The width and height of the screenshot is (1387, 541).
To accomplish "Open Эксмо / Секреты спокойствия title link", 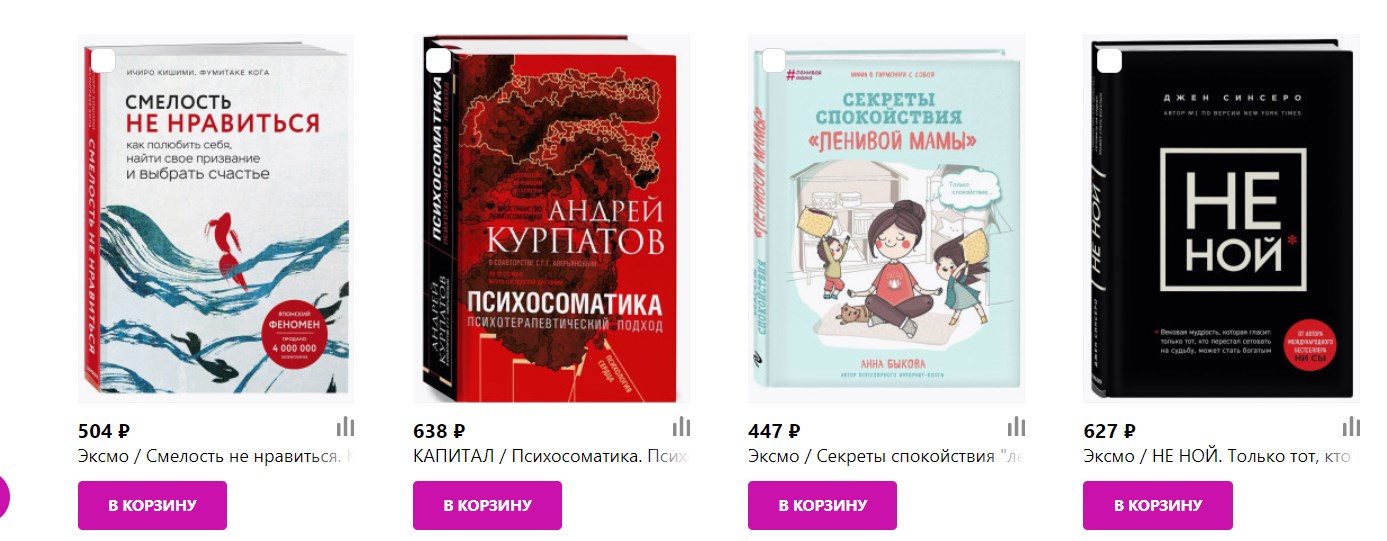I will (x=886, y=456).
